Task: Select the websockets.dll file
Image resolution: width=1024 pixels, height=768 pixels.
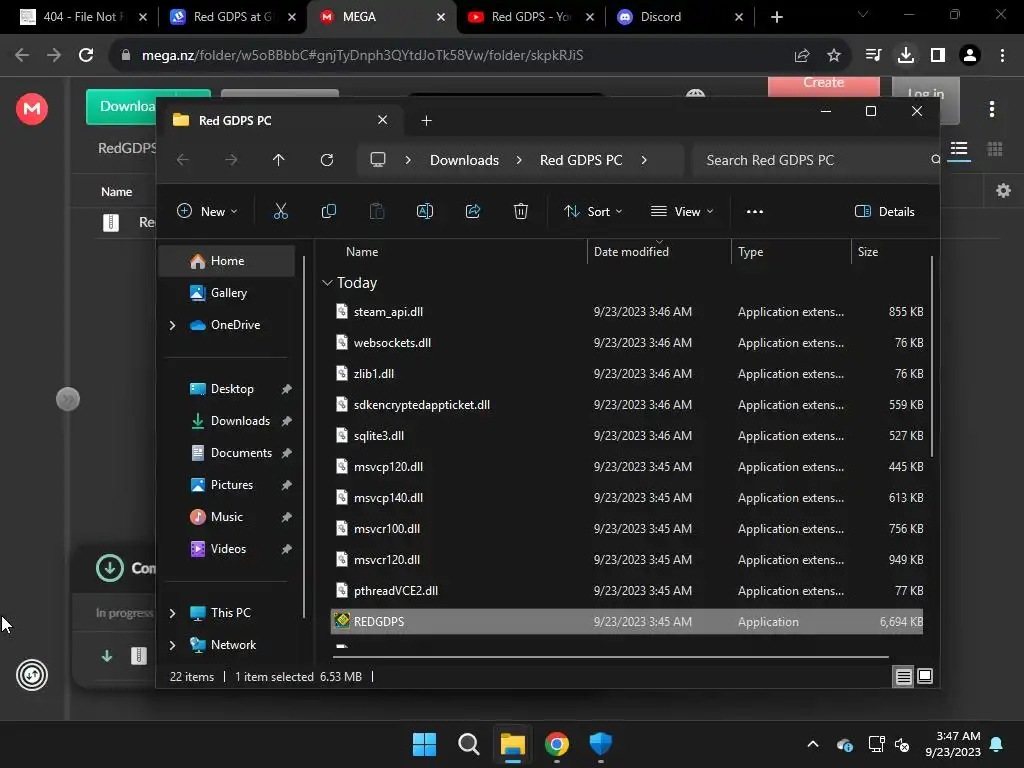Action: click(x=627, y=342)
